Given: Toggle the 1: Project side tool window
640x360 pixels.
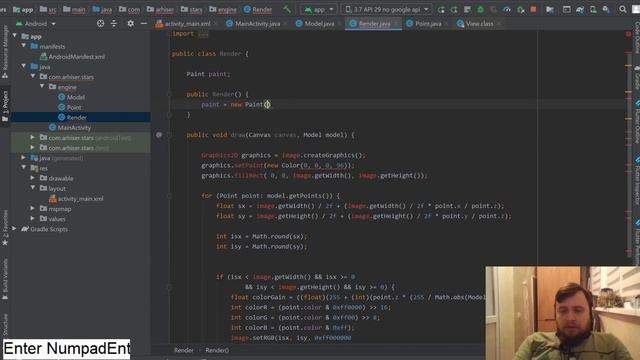Looking at the screenshot, I should pyautogui.click(x=5, y=106).
